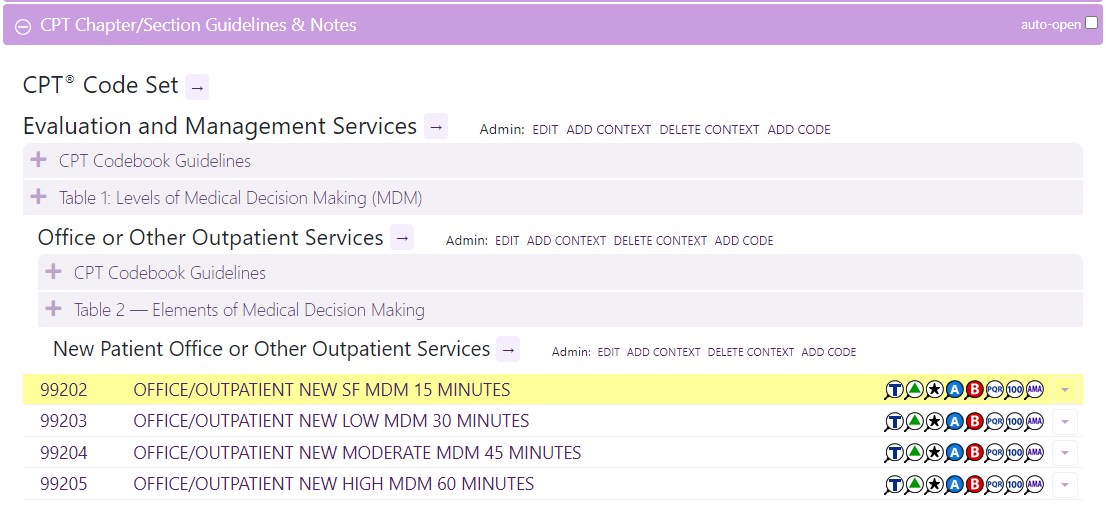Viewport: 1106px width, 509px height.
Task: Click EDIT for Office or Other Outpatient Services
Action: point(507,240)
